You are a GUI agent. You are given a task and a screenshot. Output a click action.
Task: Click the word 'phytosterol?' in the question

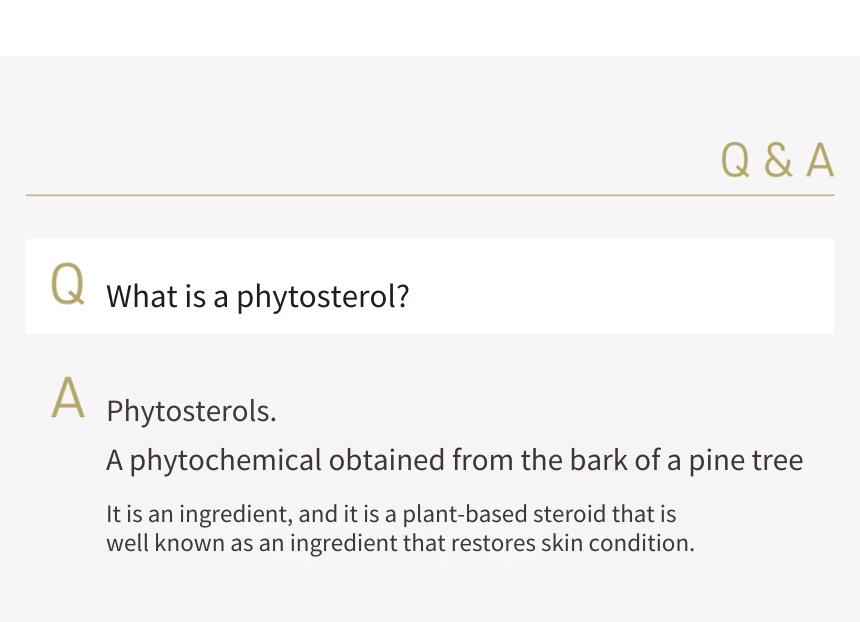pyautogui.click(x=323, y=297)
